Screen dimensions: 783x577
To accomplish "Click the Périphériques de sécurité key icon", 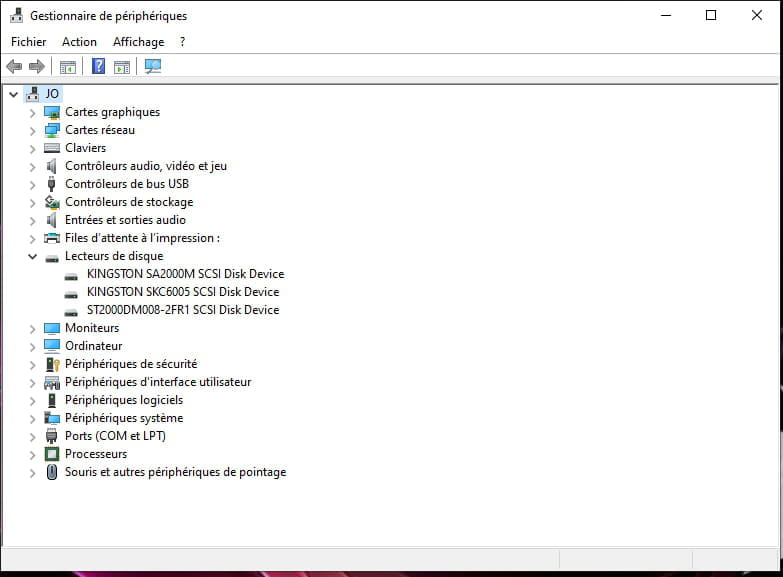I will 52,364.
